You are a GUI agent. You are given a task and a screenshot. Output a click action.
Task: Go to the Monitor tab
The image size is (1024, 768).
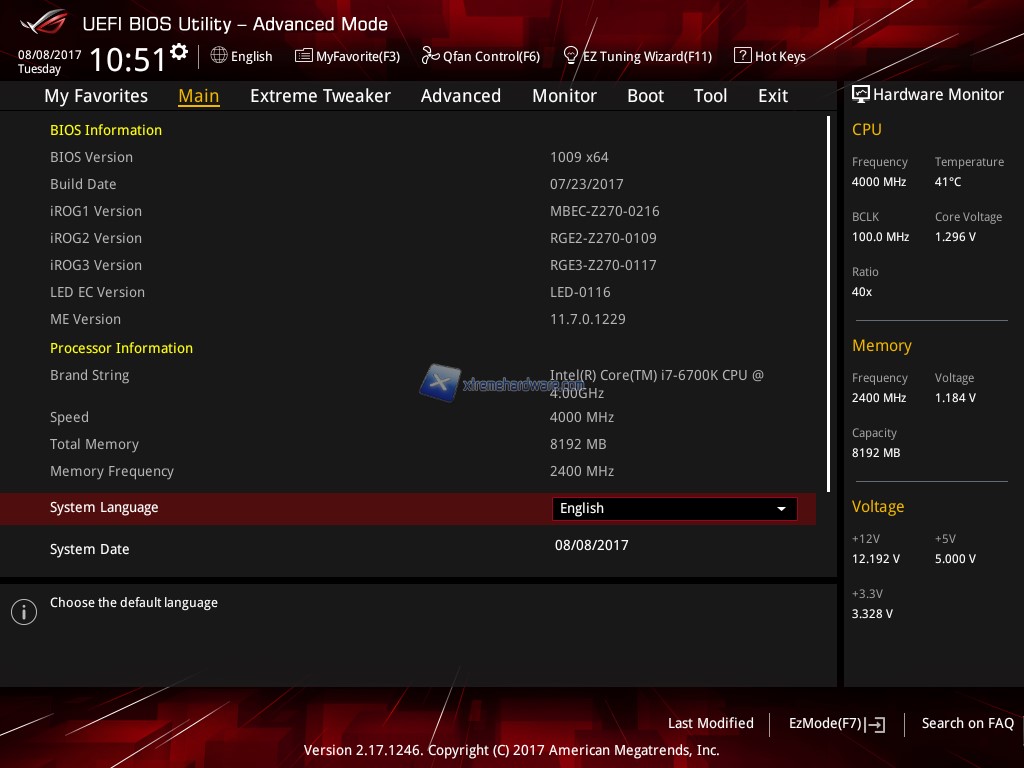coord(564,96)
